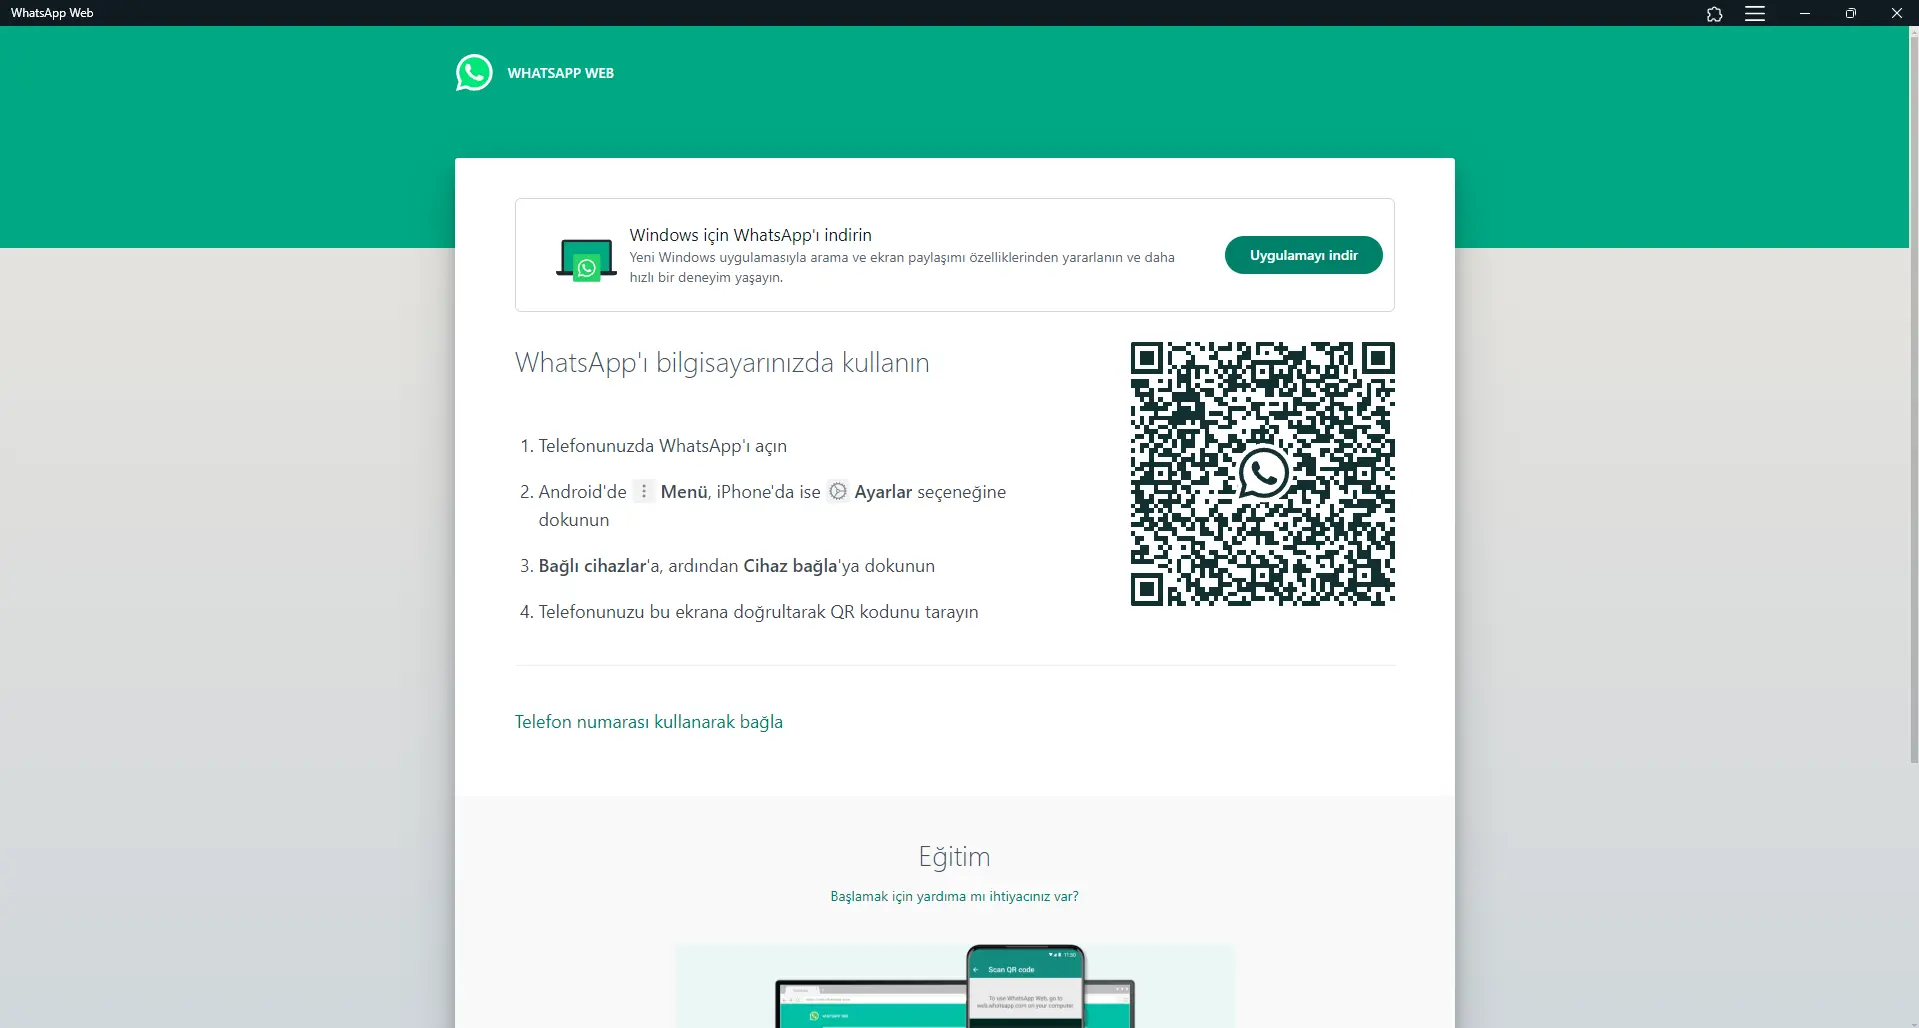Image resolution: width=1919 pixels, height=1028 pixels.
Task: Click the WHATSAPP WEB header text
Action: (561, 73)
